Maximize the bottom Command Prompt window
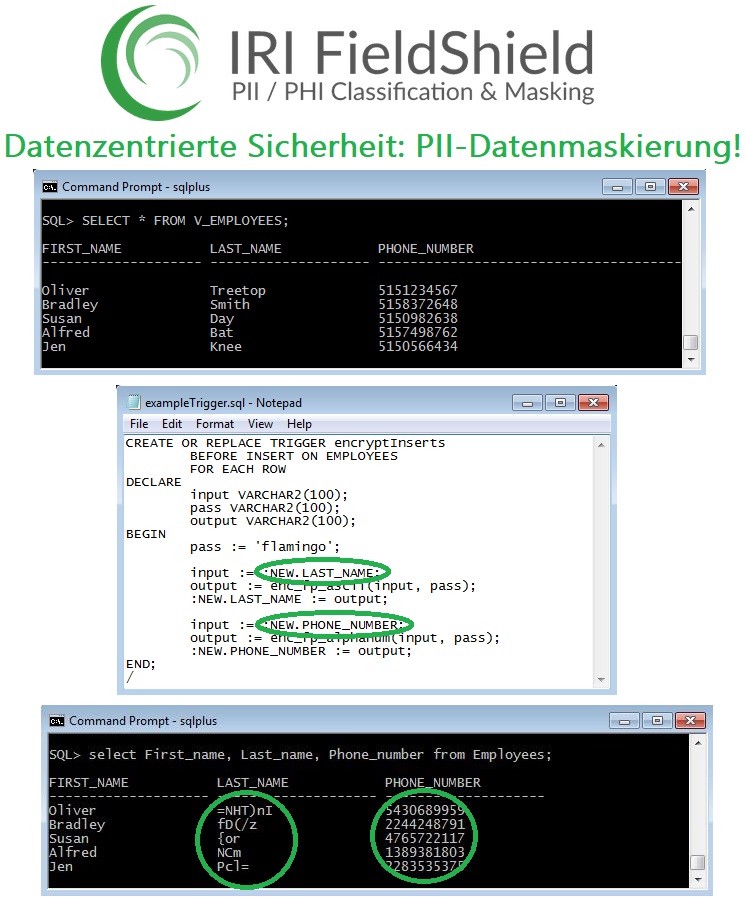 pos(657,720)
